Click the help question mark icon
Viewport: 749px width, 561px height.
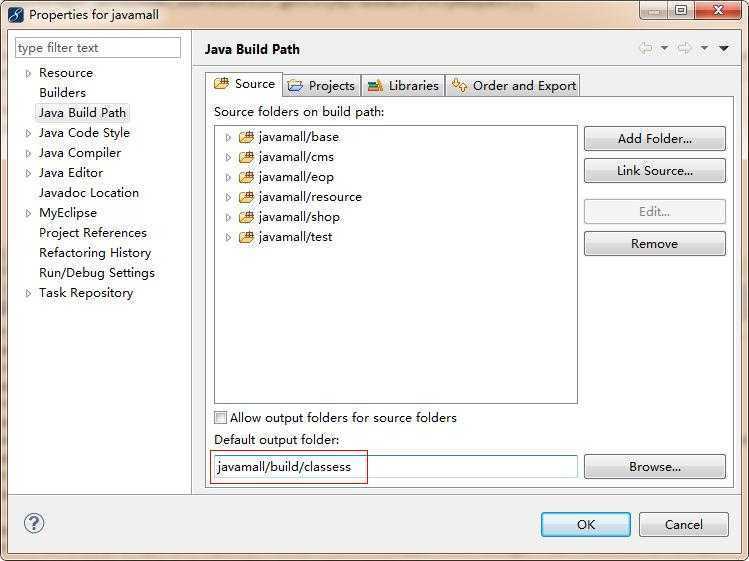pyautogui.click(x=34, y=523)
